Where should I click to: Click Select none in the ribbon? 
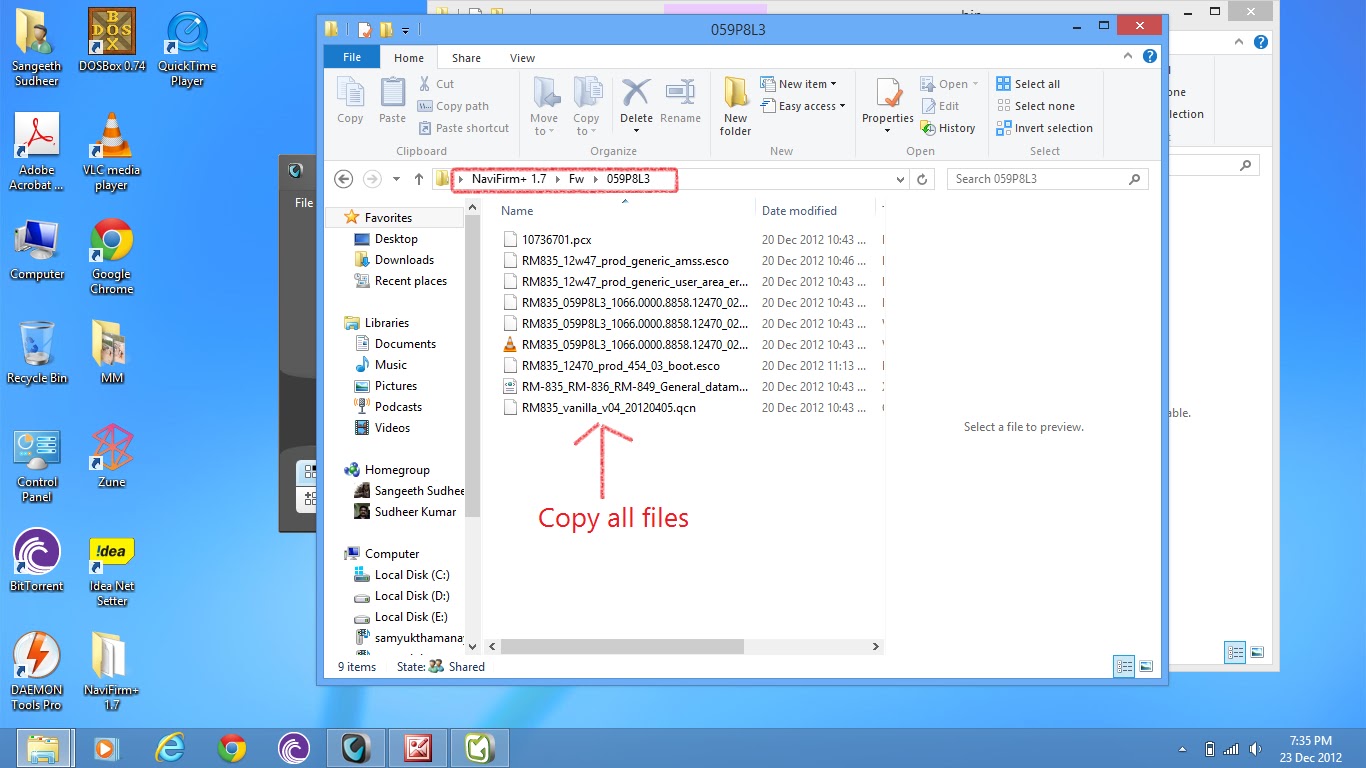coord(1035,106)
